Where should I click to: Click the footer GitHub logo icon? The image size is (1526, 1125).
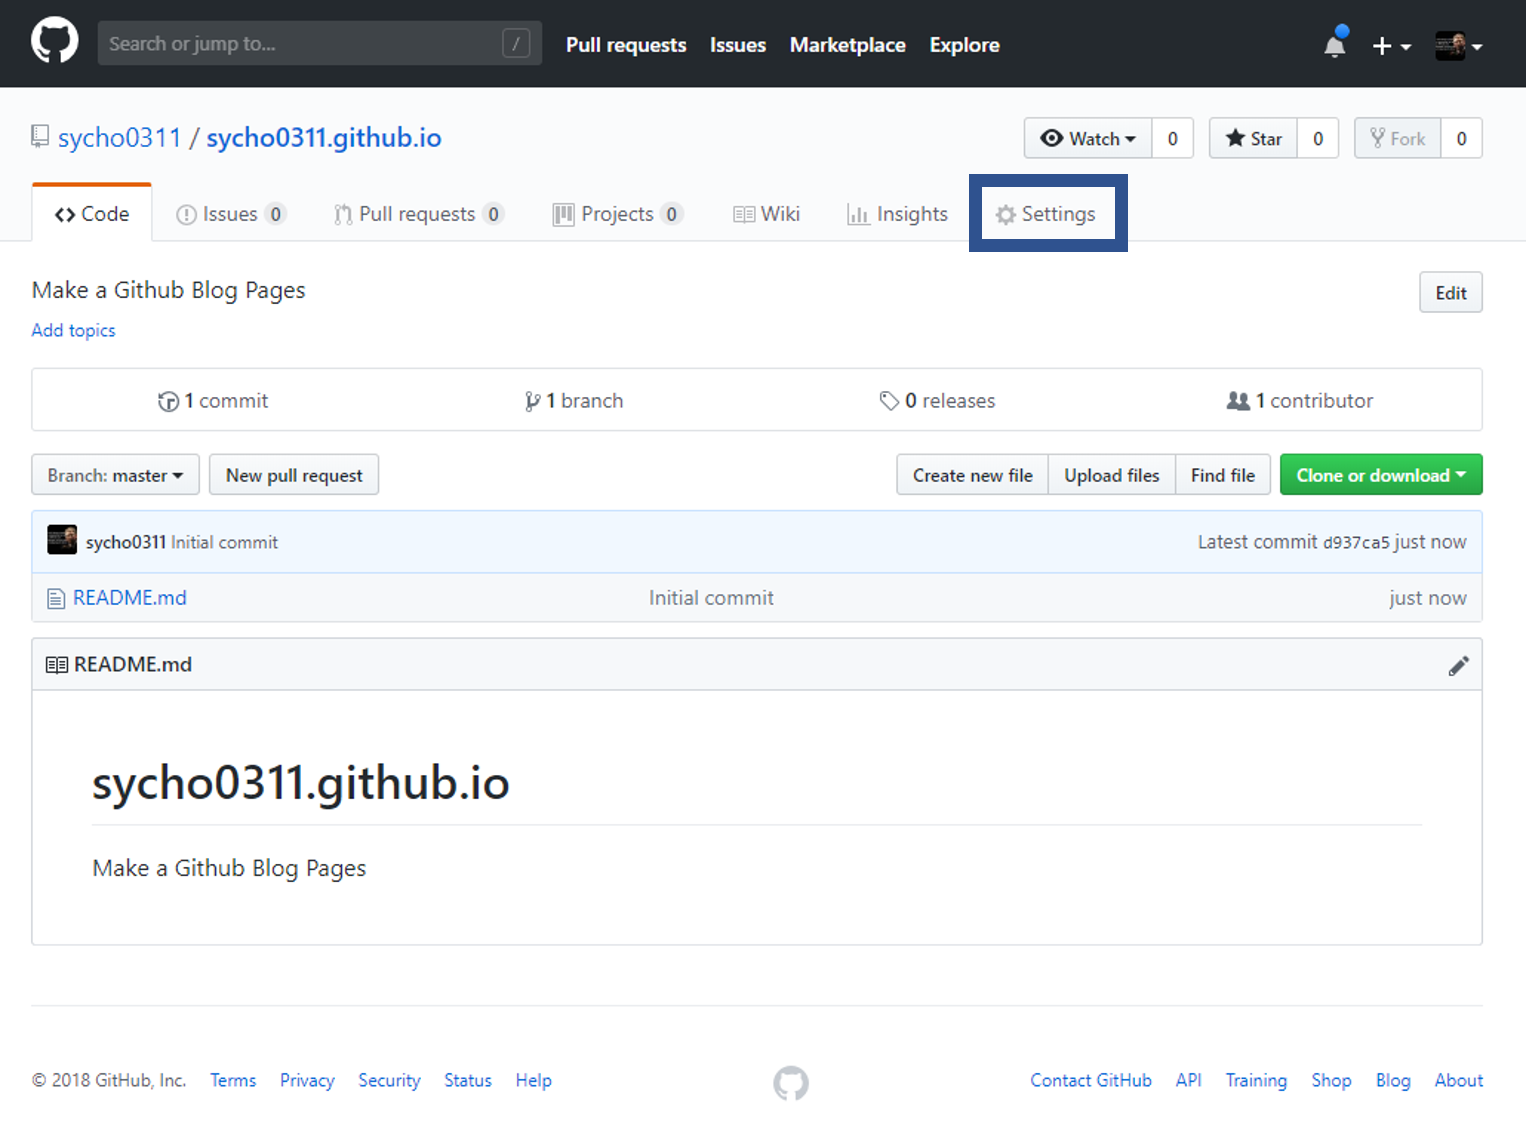click(x=791, y=1082)
